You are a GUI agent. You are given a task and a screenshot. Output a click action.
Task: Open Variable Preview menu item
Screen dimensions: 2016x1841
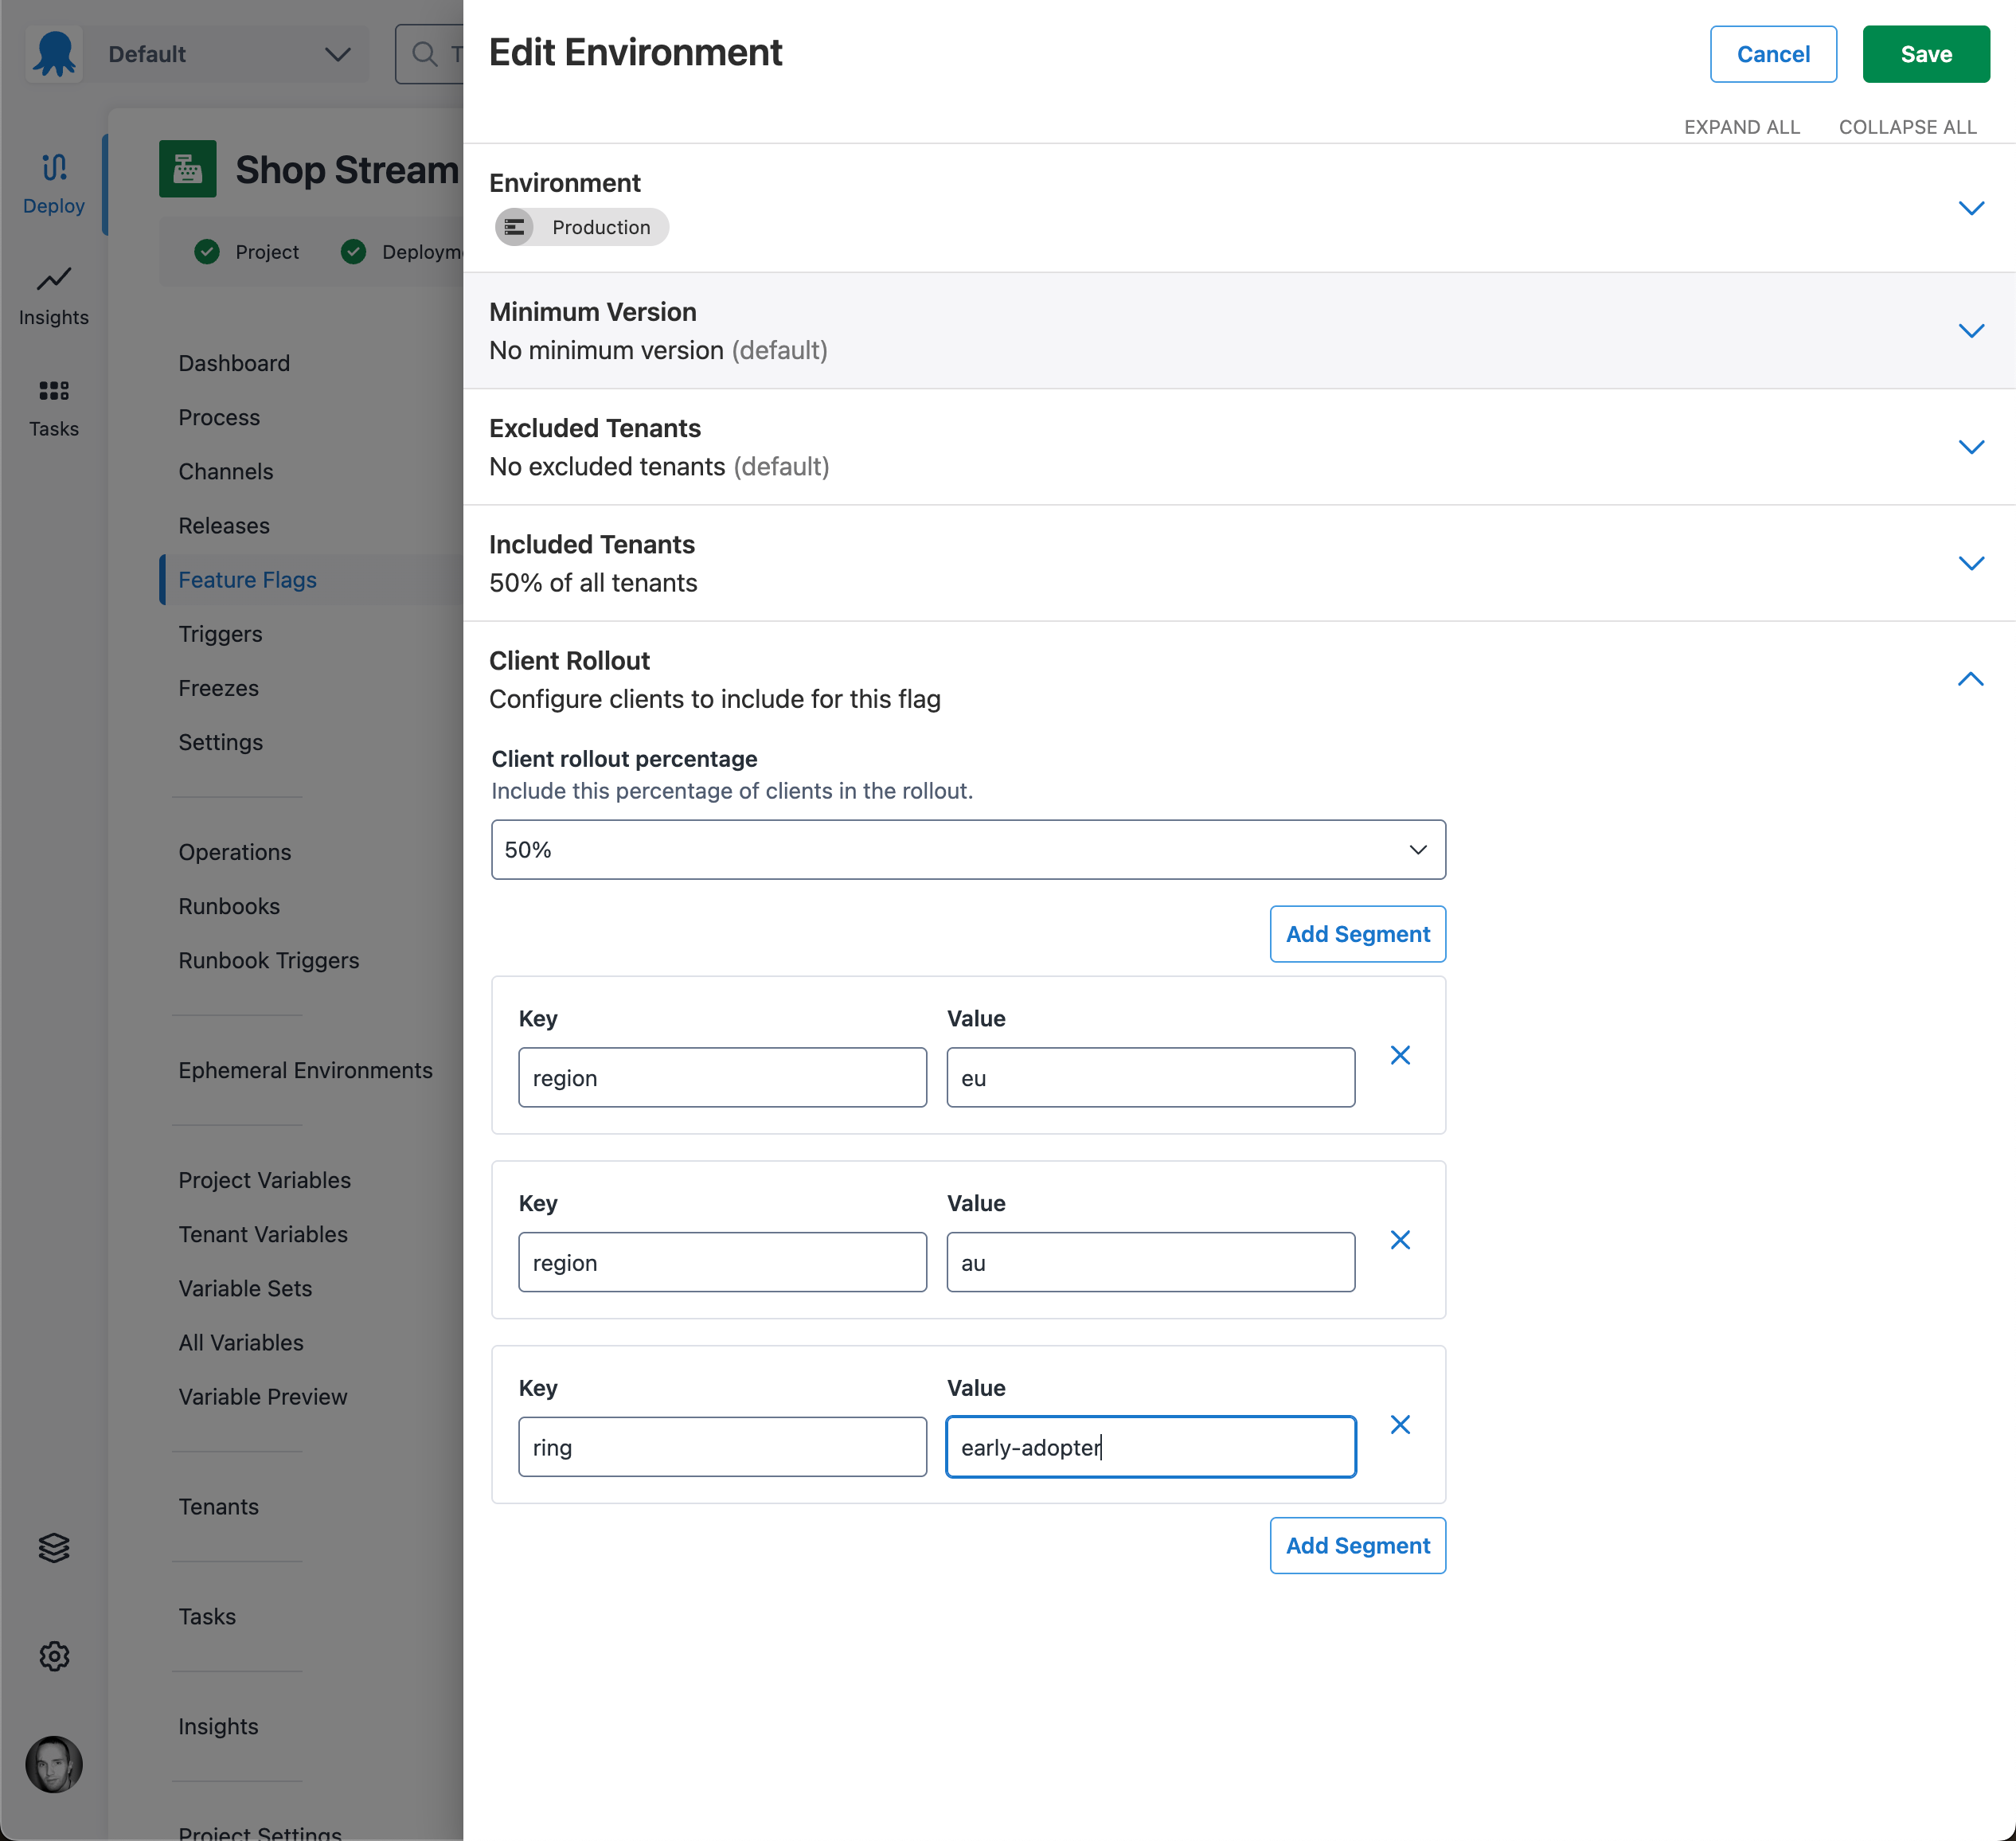click(x=263, y=1396)
